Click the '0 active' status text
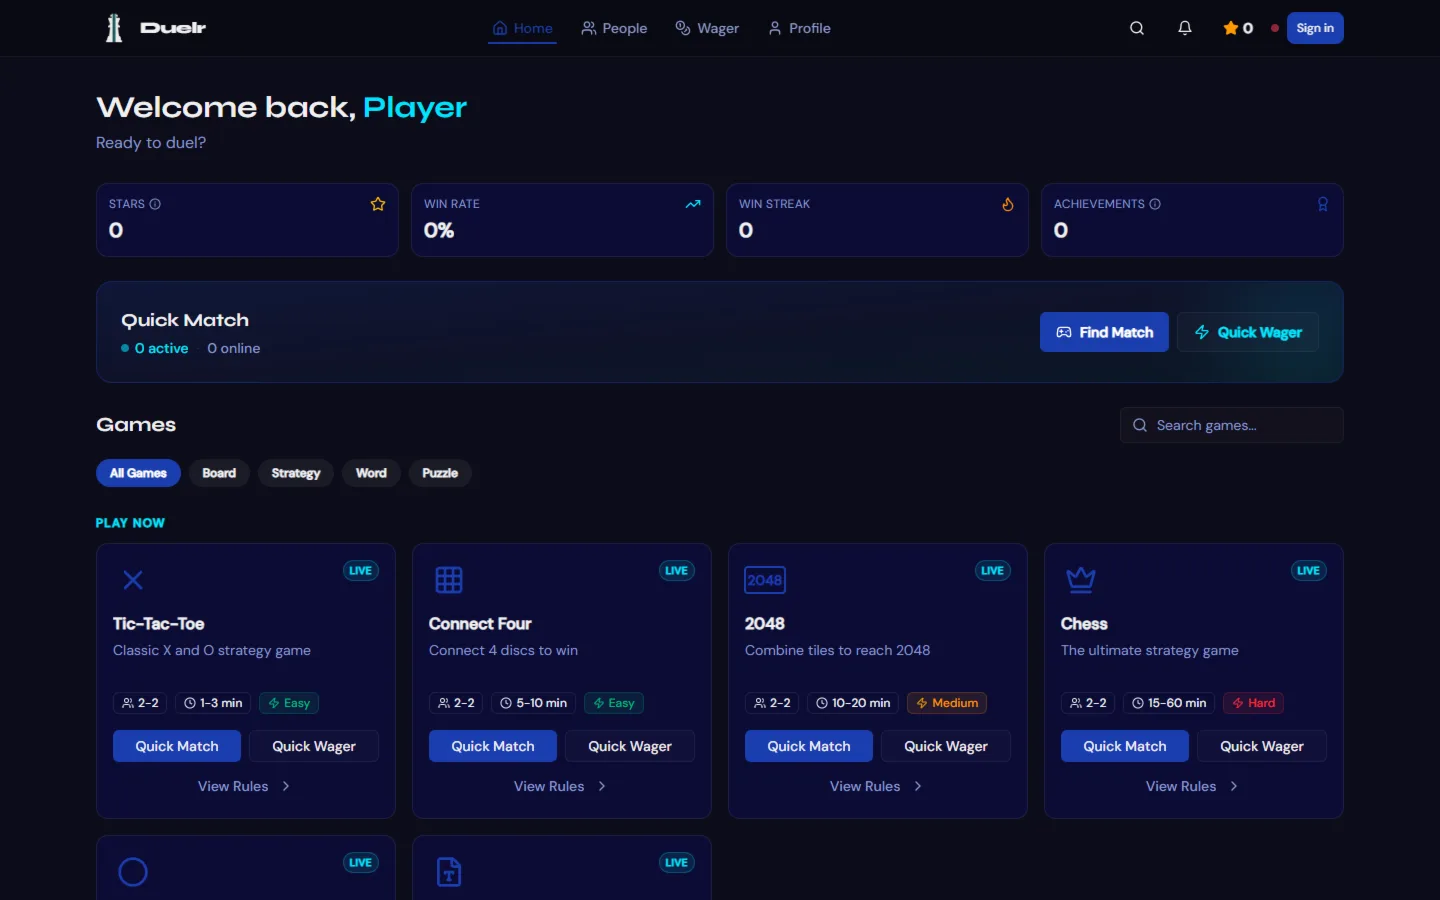 pos(161,348)
